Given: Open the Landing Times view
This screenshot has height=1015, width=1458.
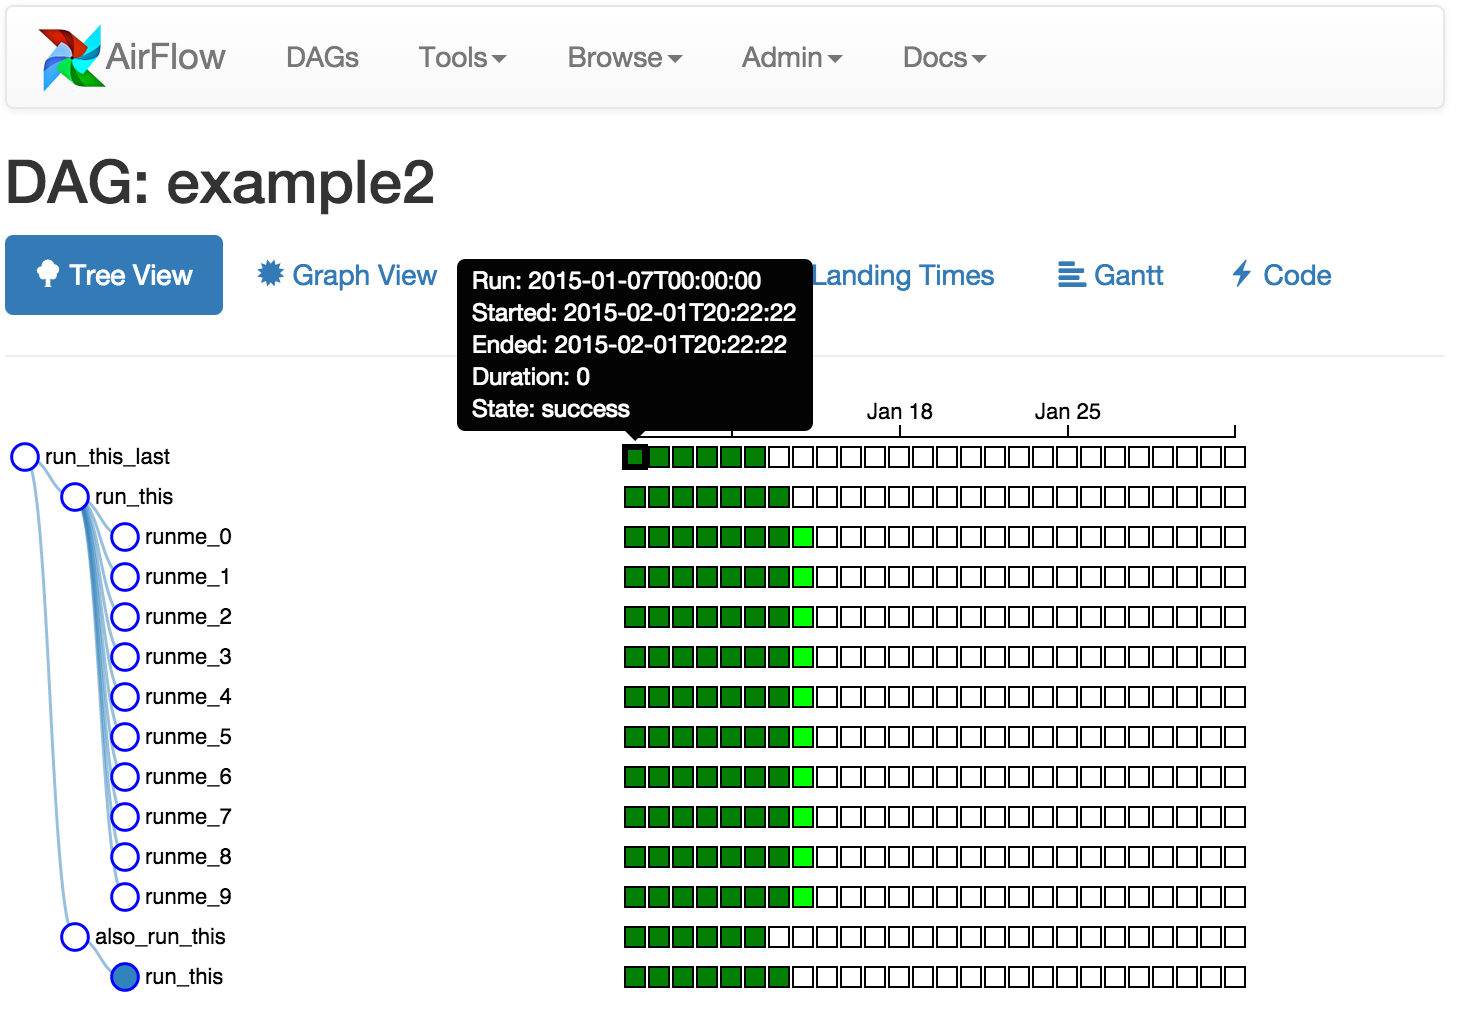Looking at the screenshot, I should coord(902,274).
